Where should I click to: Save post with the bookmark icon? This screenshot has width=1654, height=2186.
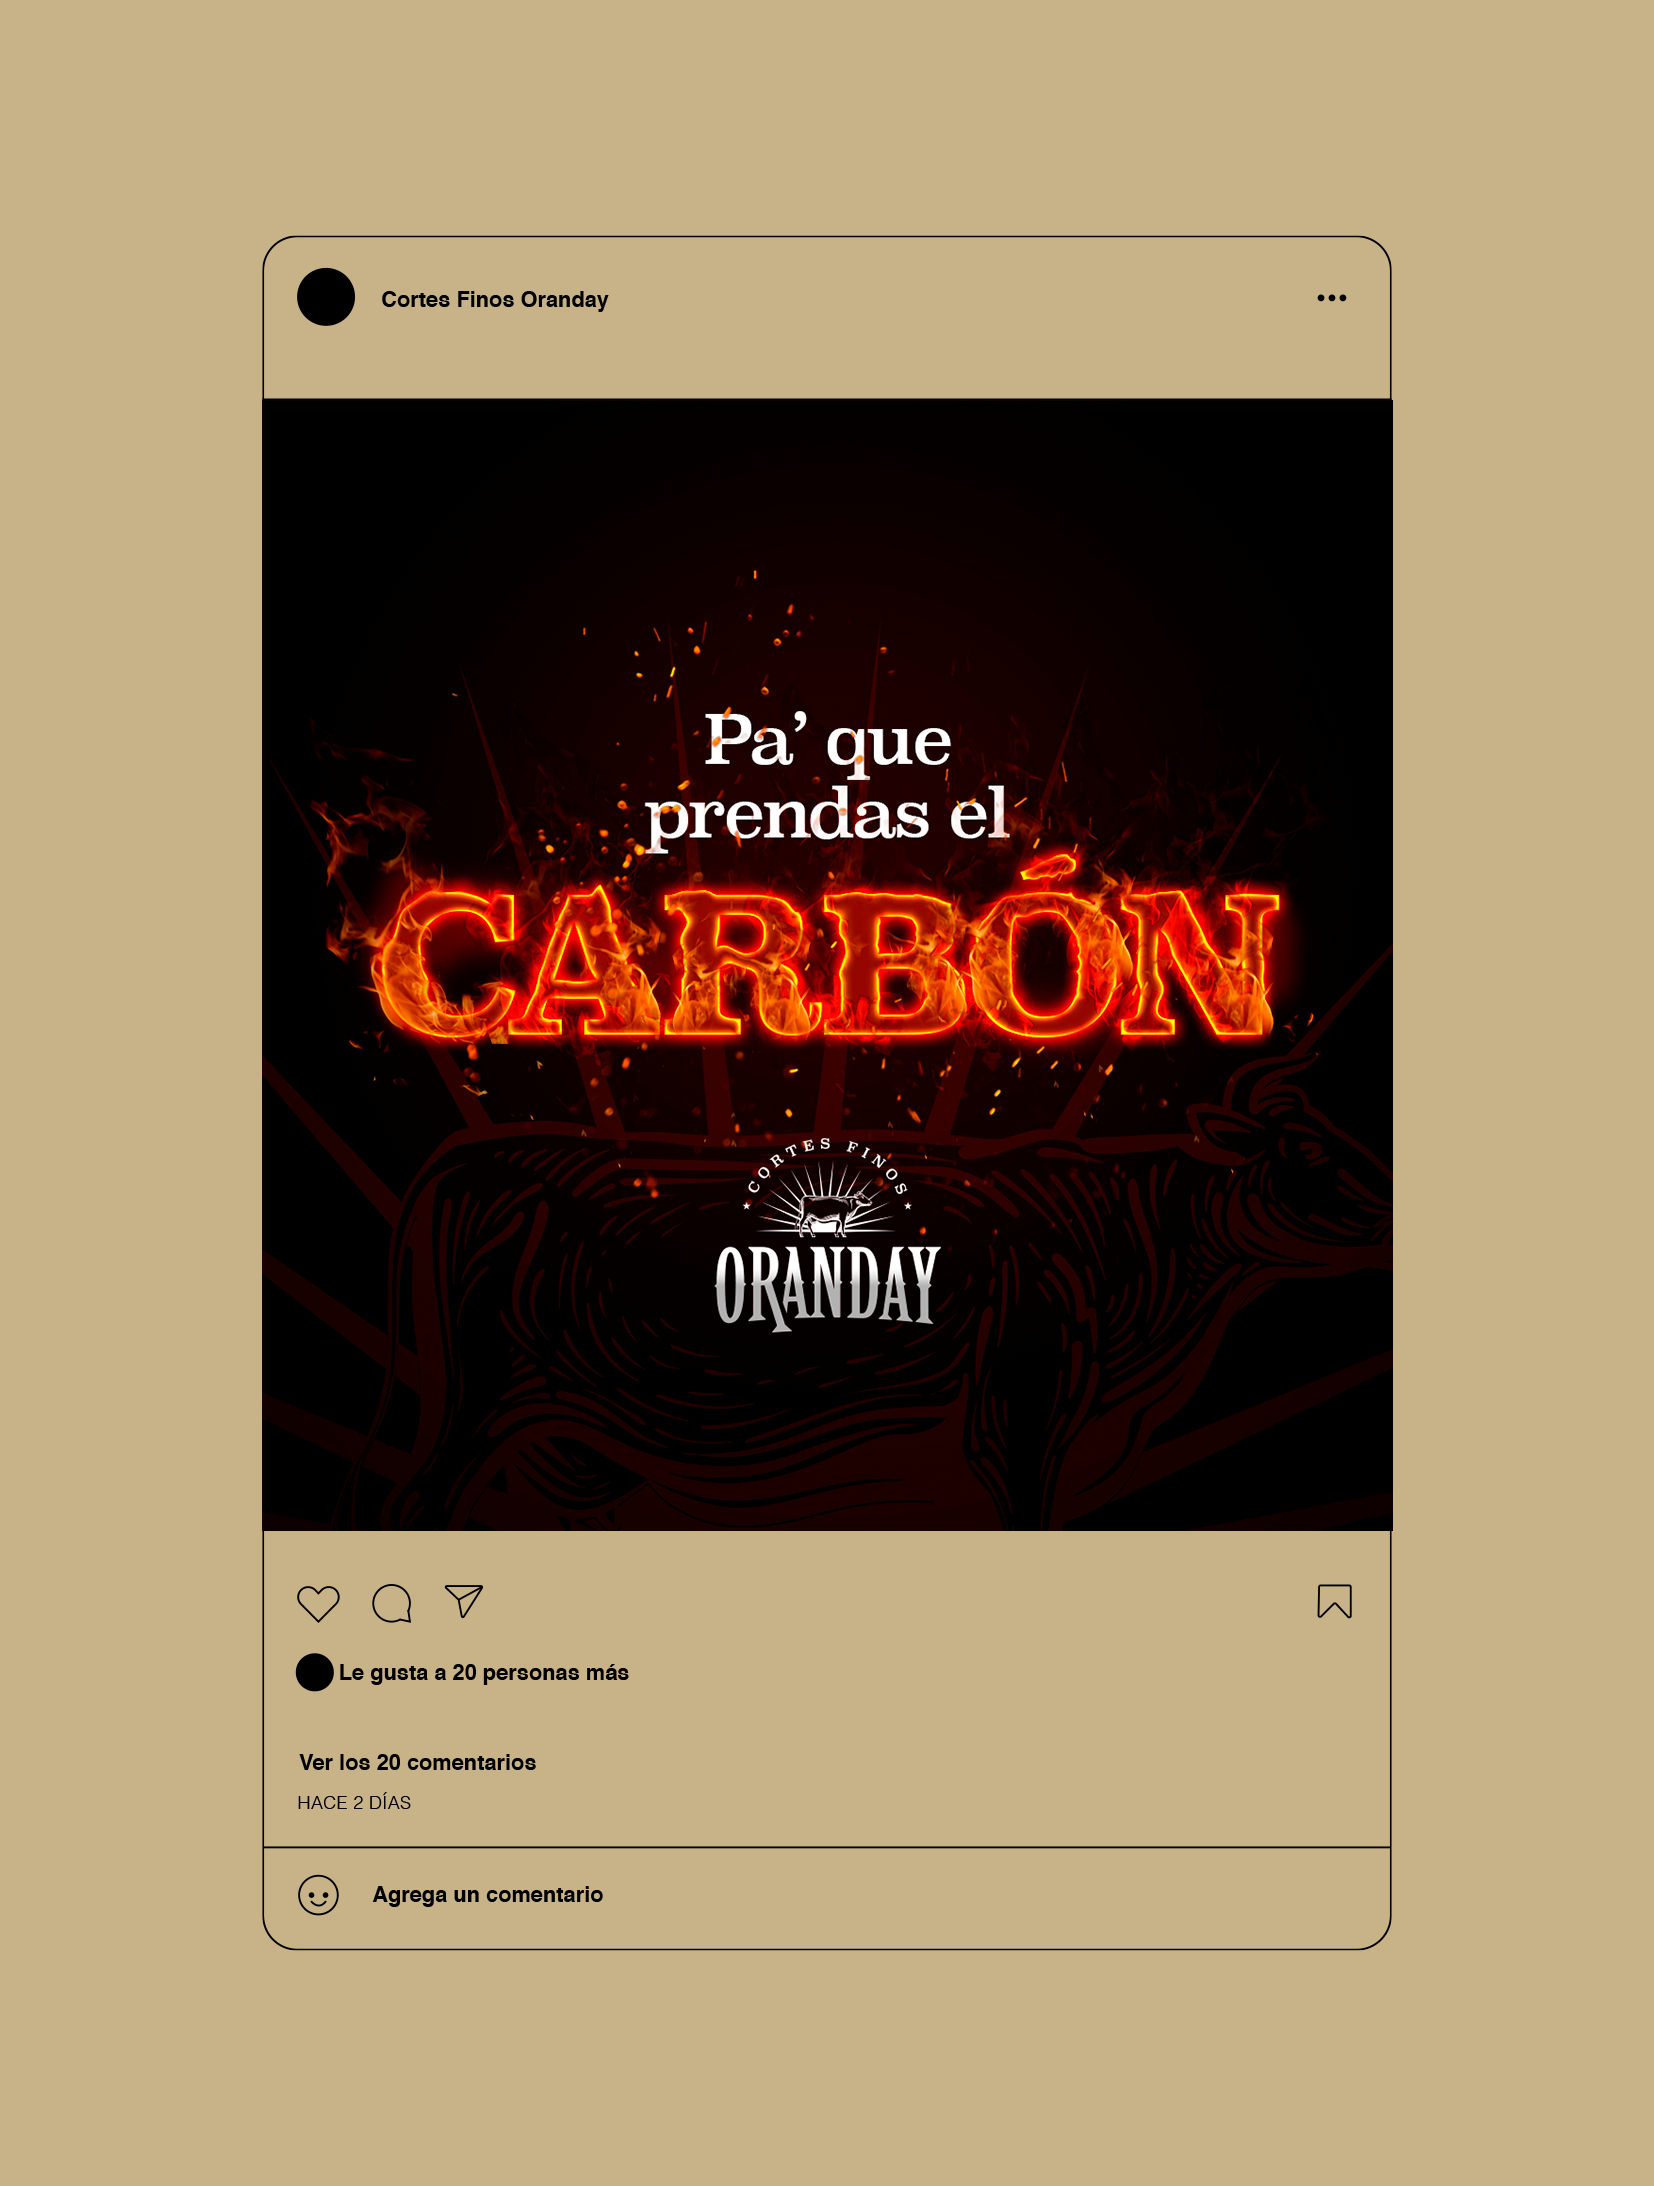pos(1334,1601)
